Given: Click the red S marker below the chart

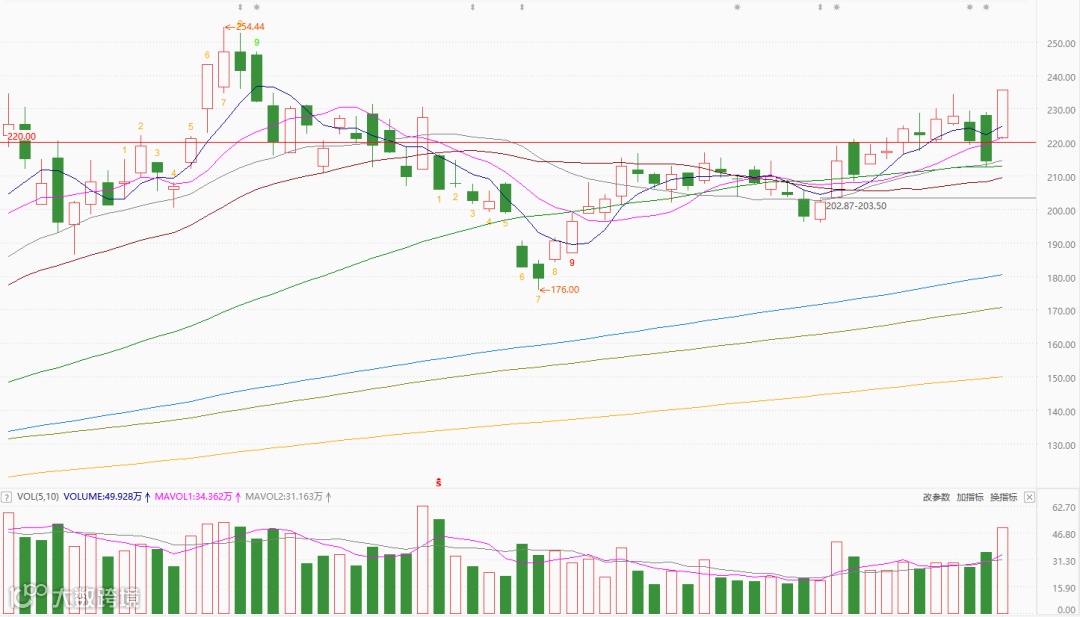Looking at the screenshot, I should (x=437, y=483).
